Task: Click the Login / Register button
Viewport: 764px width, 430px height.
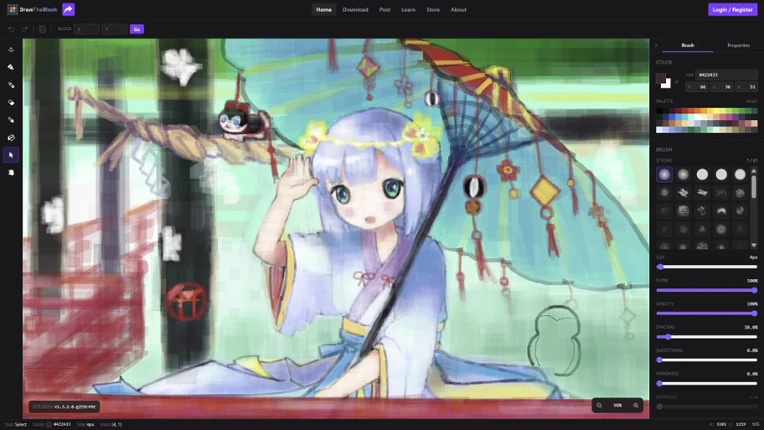Action: point(732,10)
